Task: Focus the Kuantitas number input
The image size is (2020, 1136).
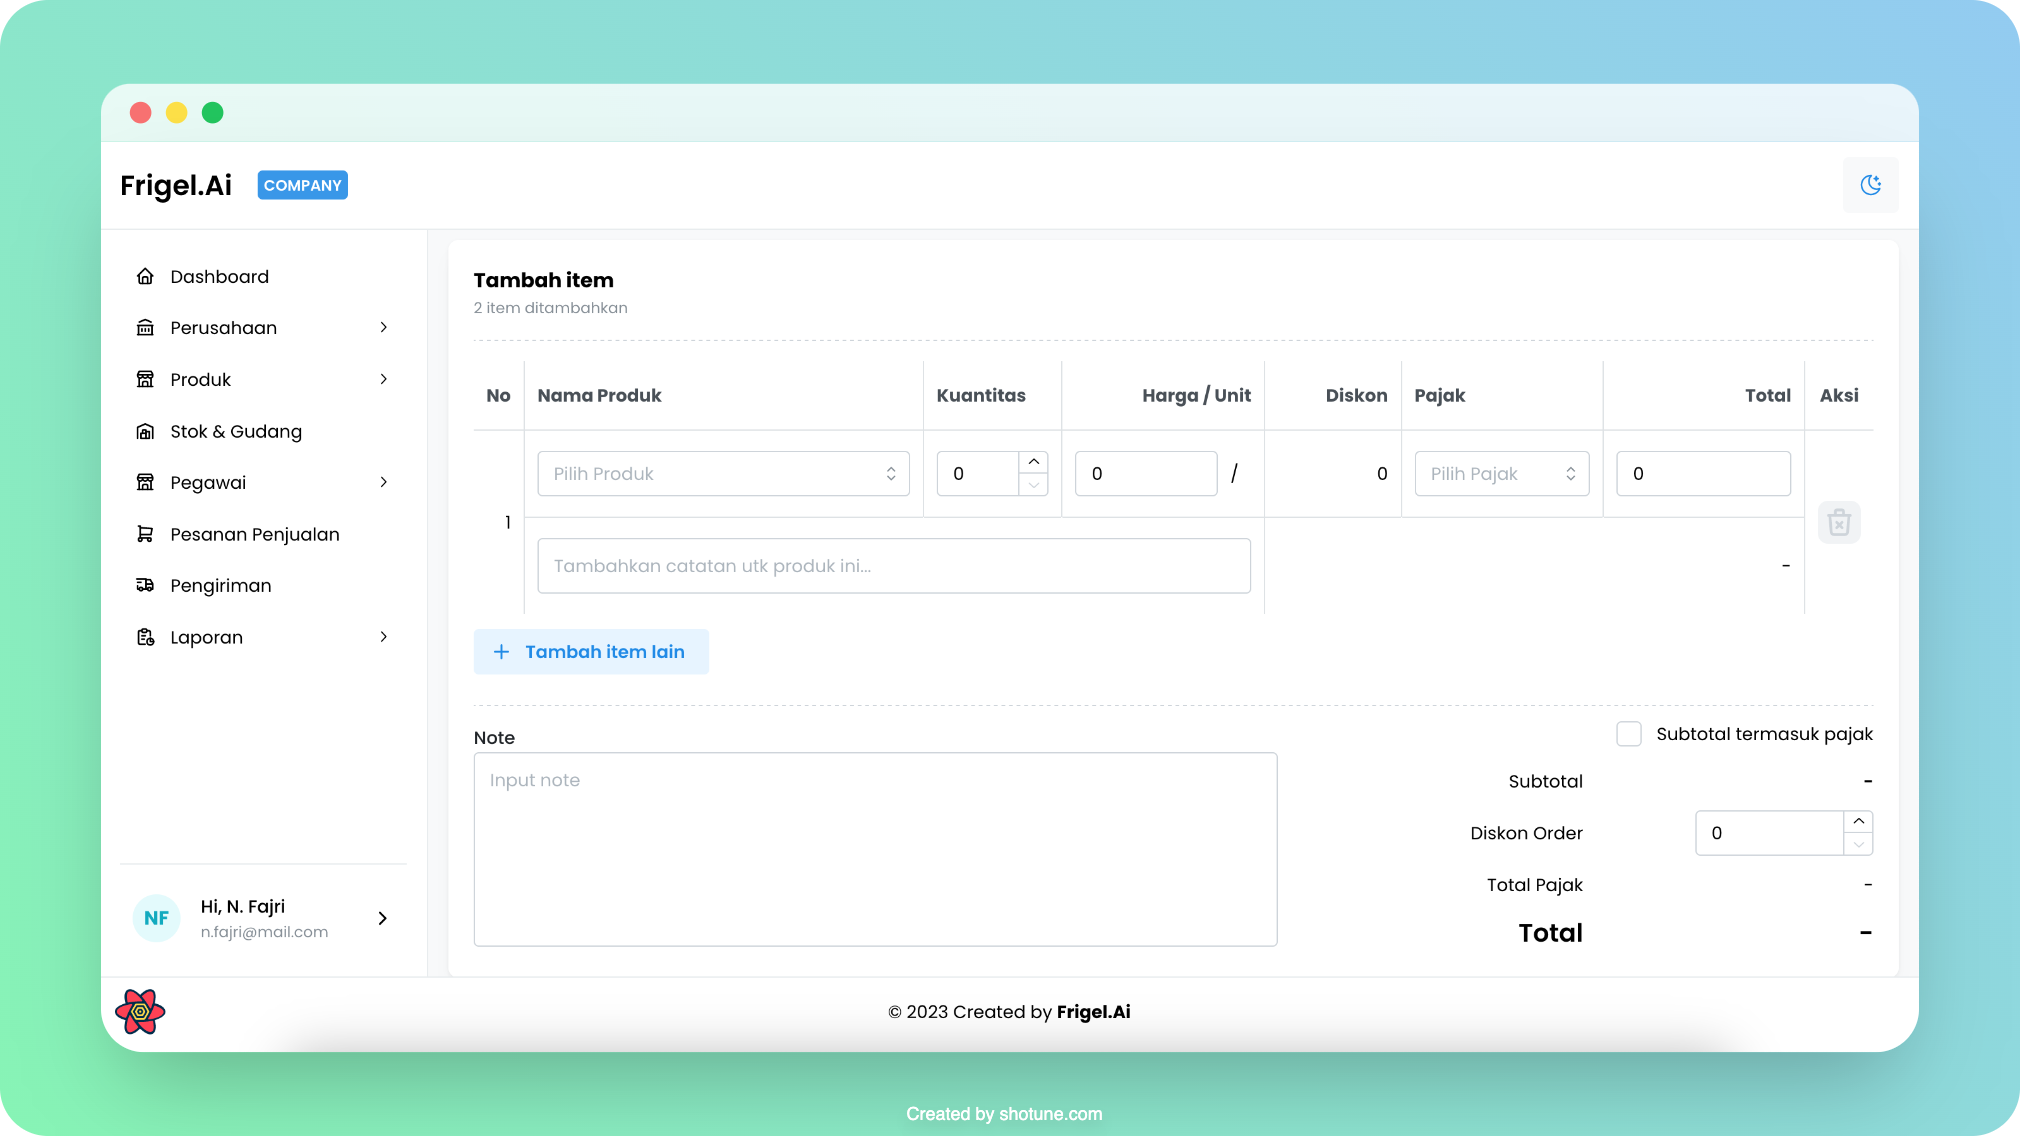Action: tap(978, 473)
